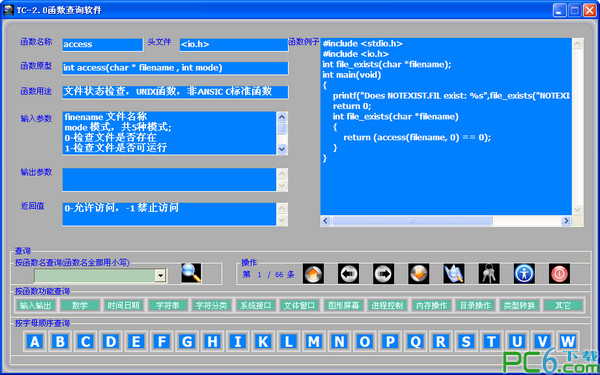The image size is (600, 375).
Task: Jump to last record with down arrow icon
Action: pos(418,274)
